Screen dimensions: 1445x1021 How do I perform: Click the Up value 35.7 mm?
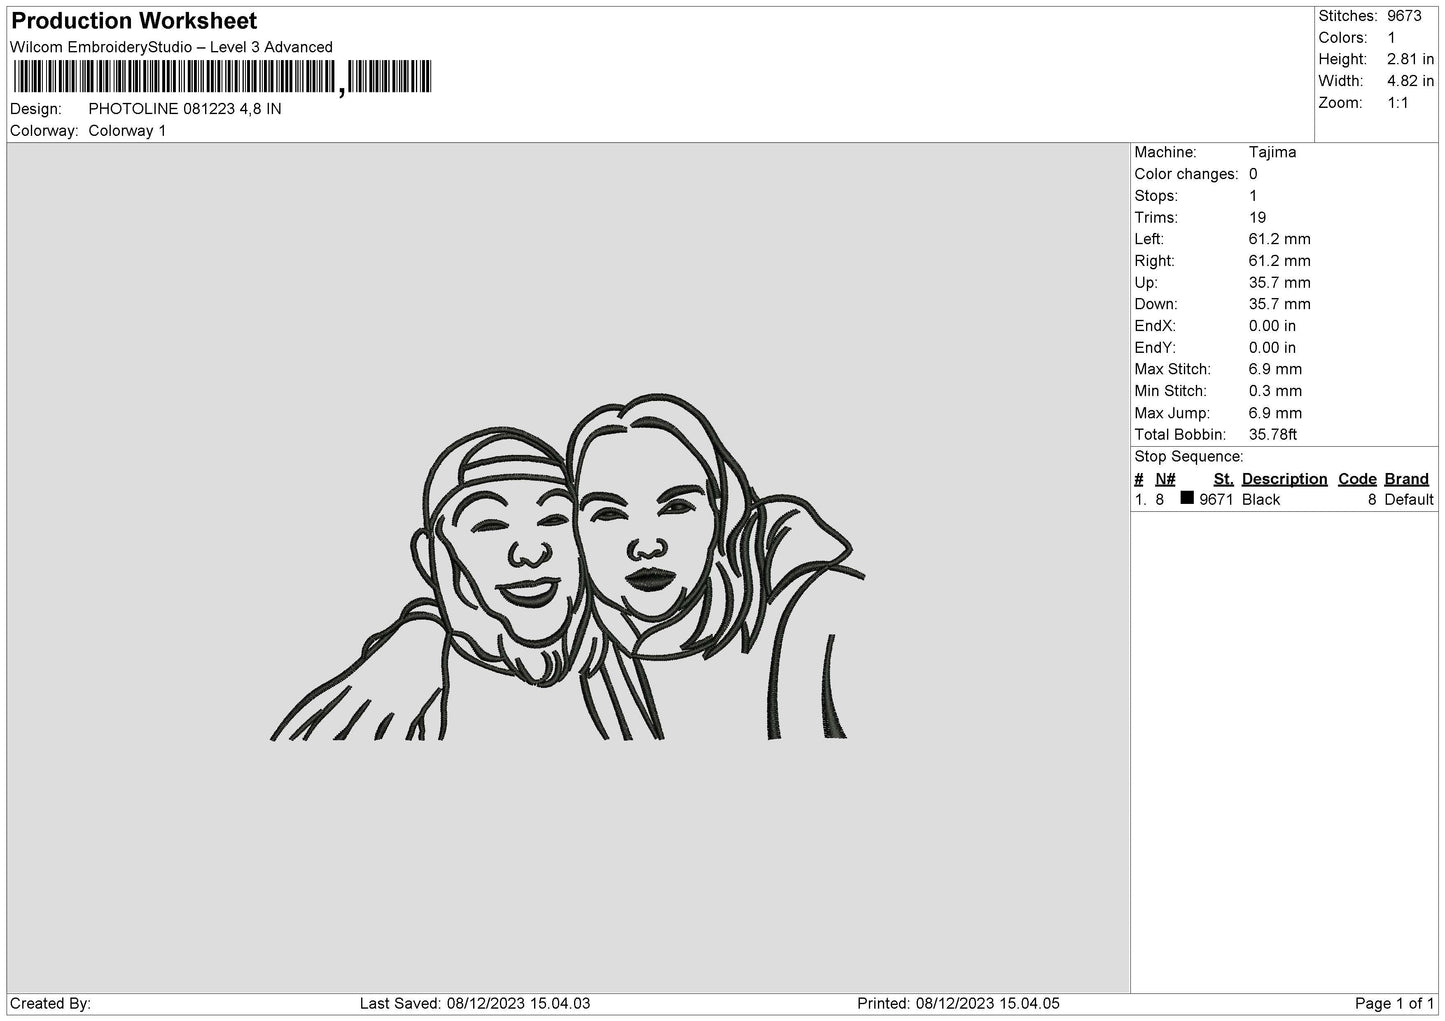pyautogui.click(x=1279, y=283)
